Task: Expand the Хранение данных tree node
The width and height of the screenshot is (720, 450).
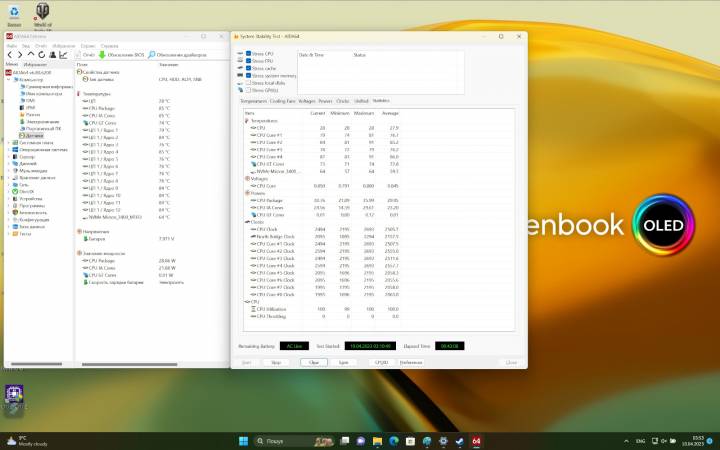Action: (8, 178)
